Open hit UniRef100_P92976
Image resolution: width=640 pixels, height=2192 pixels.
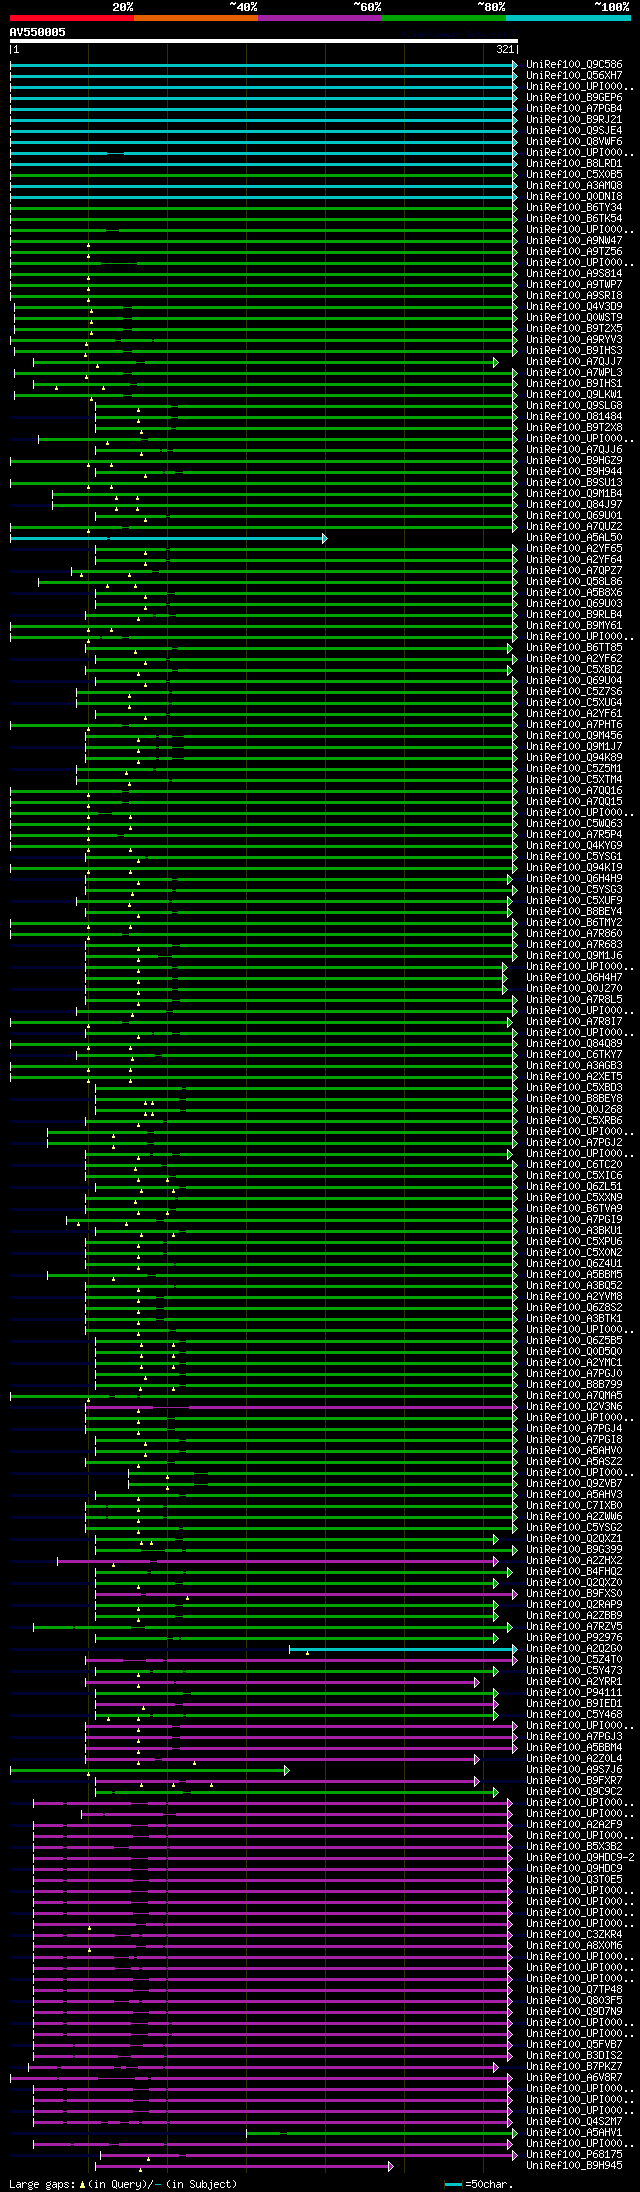(574, 1638)
